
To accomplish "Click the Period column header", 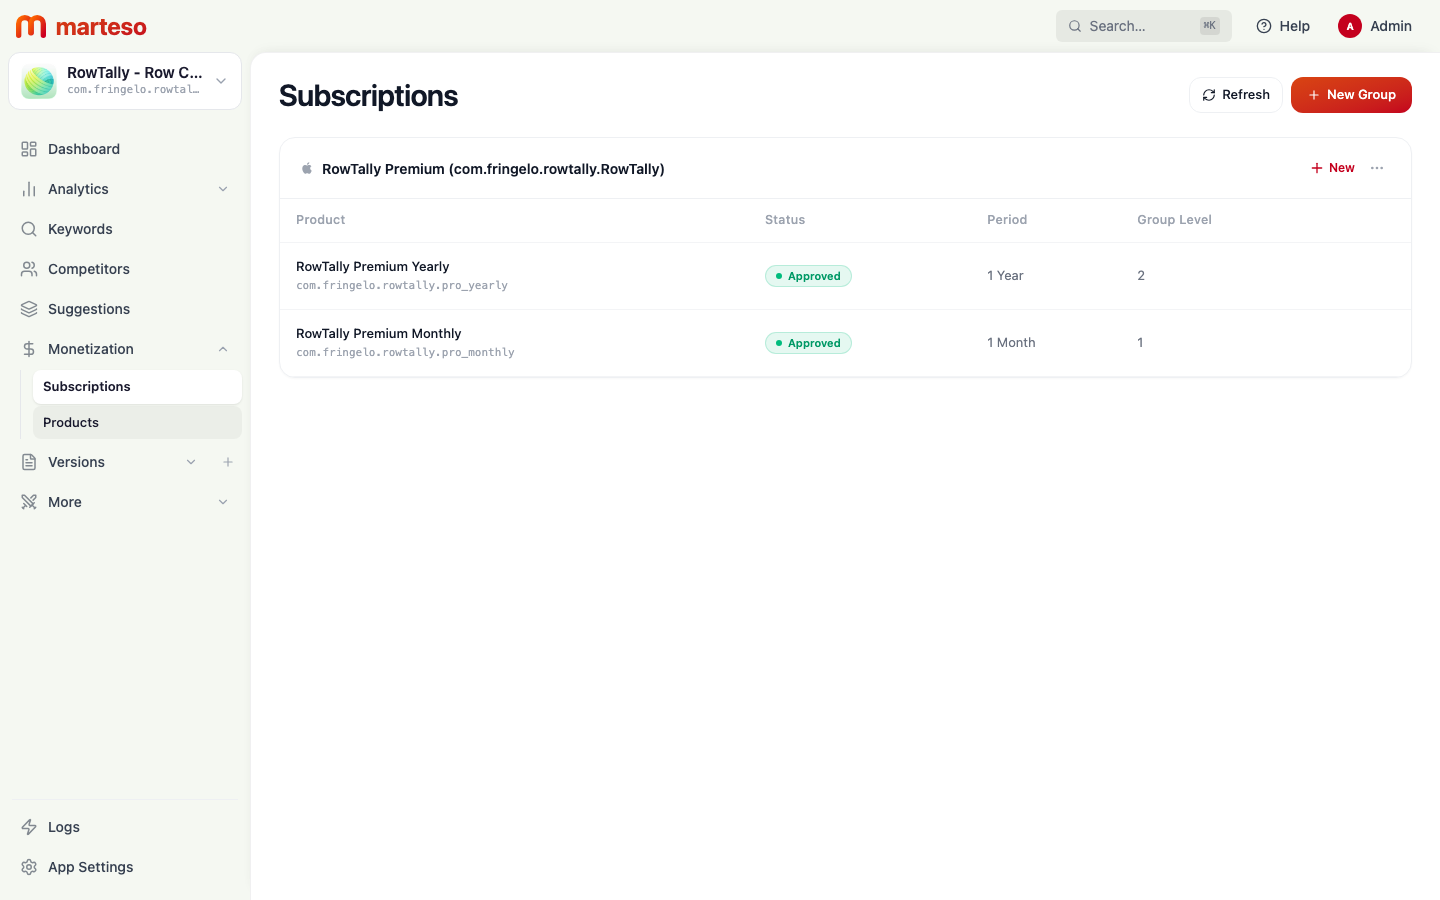I will (x=1007, y=220).
